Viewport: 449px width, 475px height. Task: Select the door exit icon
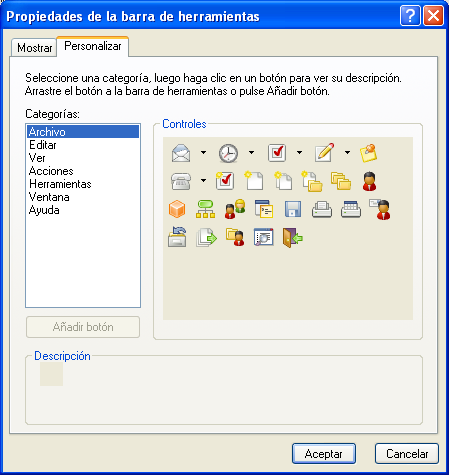(292, 238)
